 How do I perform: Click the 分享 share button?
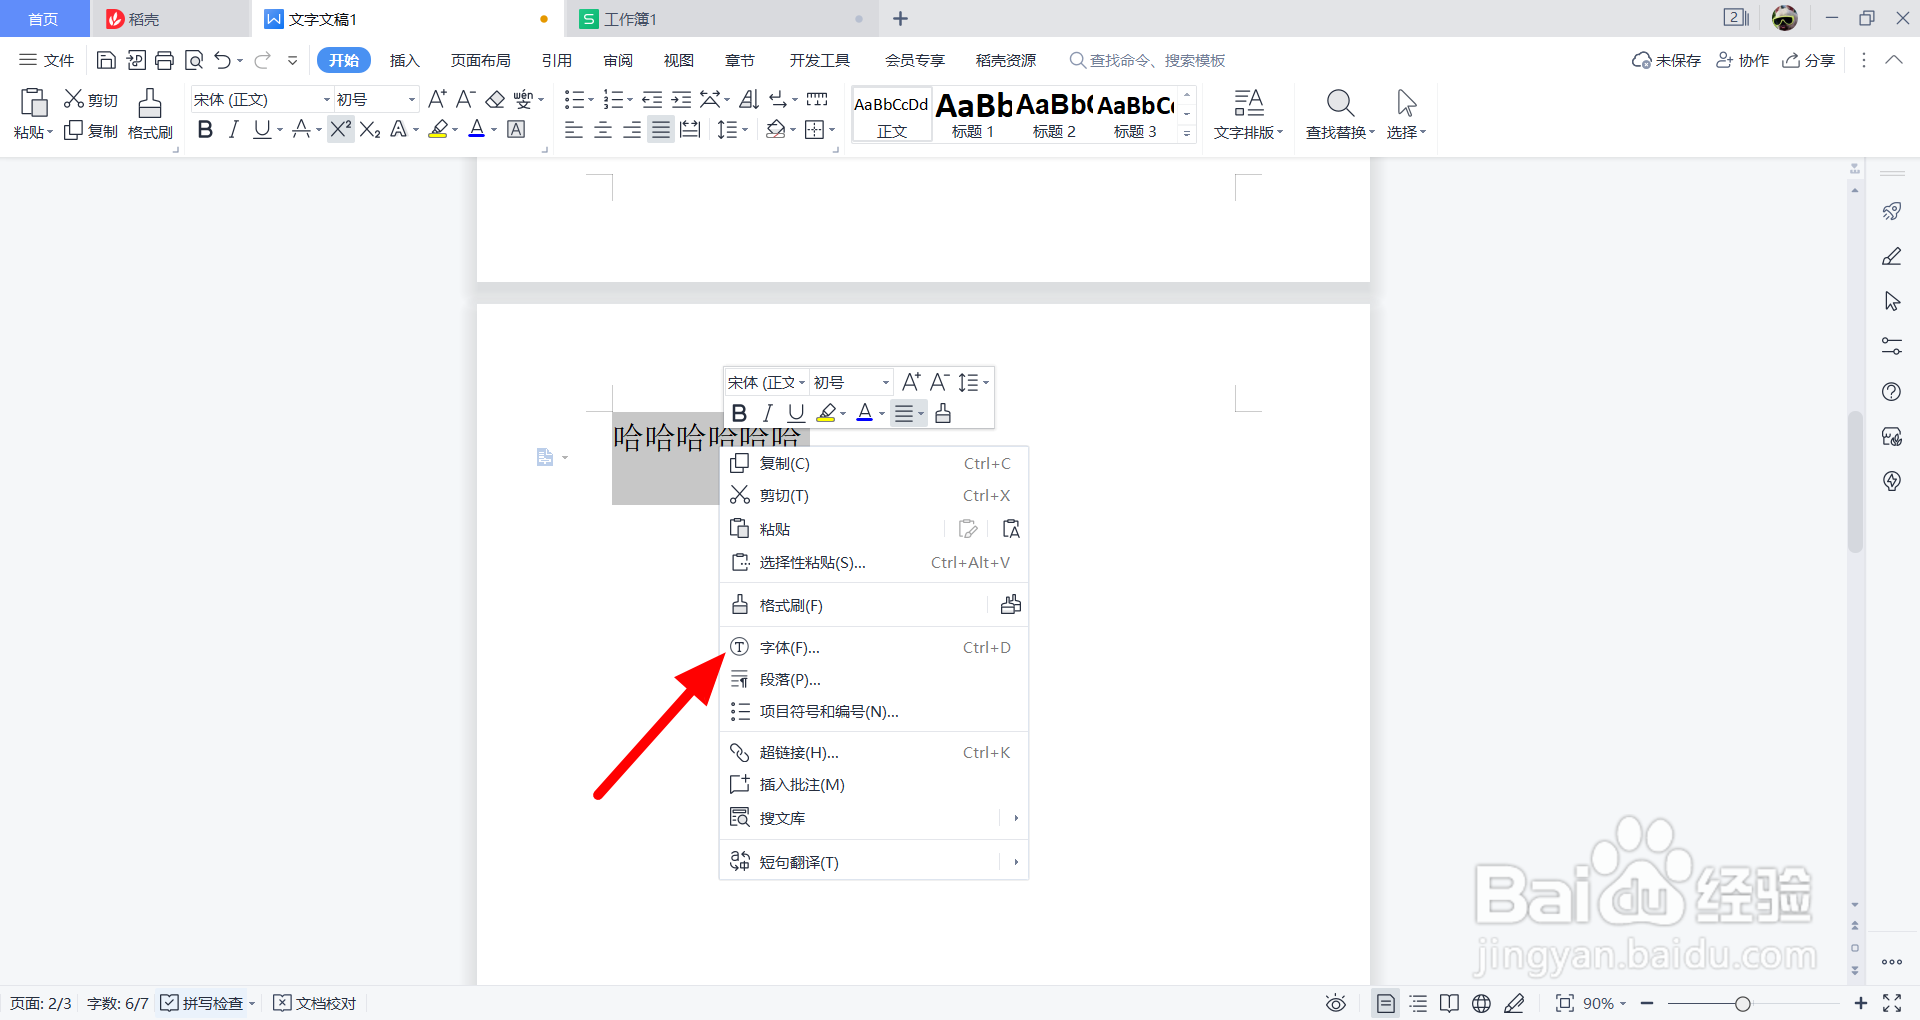pos(1809,60)
